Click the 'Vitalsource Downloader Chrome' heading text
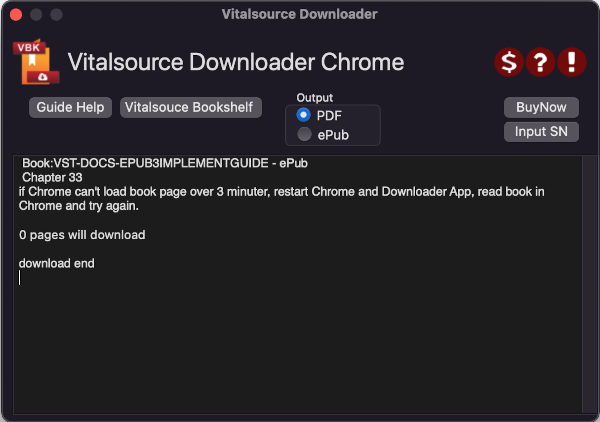This screenshot has height=422, width=600. [x=236, y=62]
